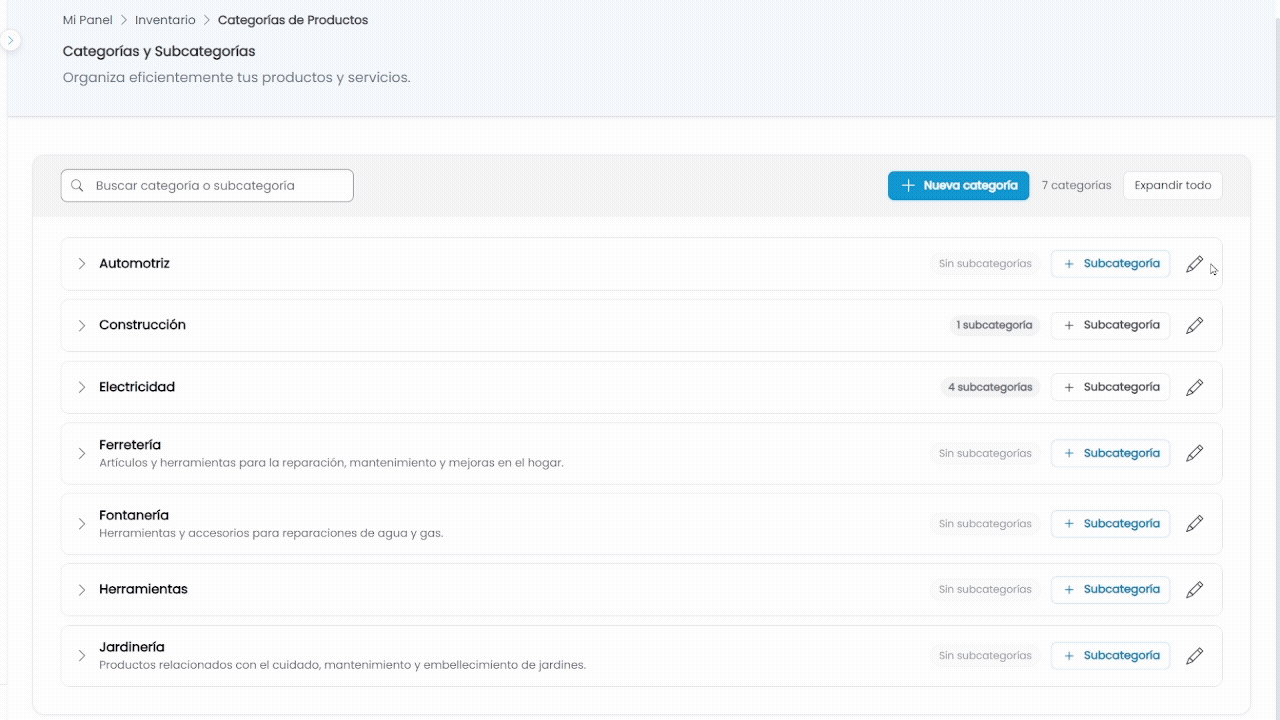Viewport: 1280px width, 720px height.
Task: Expand the Ferretería category row
Action: click(82, 453)
